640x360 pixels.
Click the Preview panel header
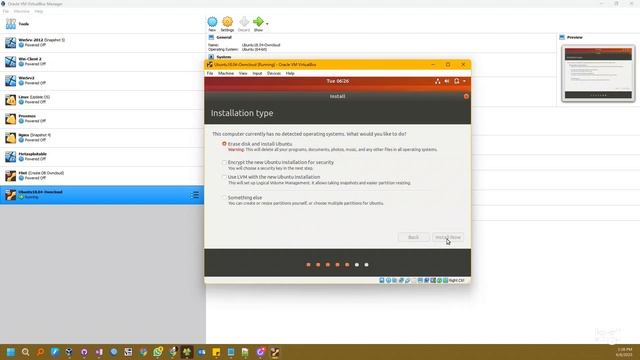tap(574, 37)
